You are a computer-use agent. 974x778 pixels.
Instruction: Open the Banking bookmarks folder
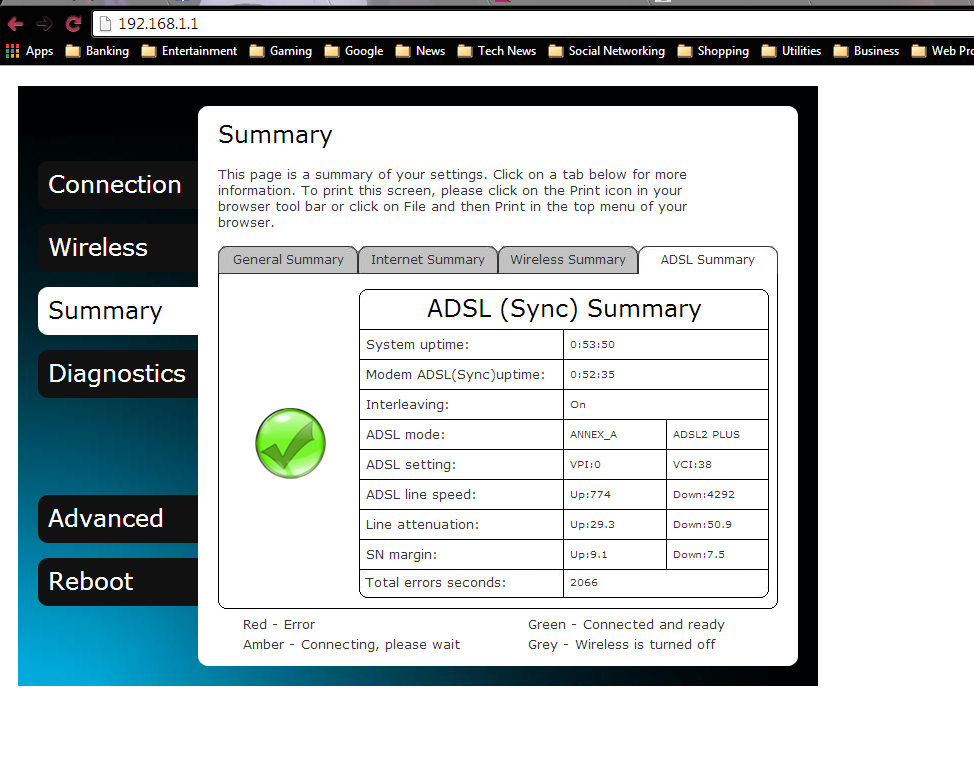coord(97,51)
